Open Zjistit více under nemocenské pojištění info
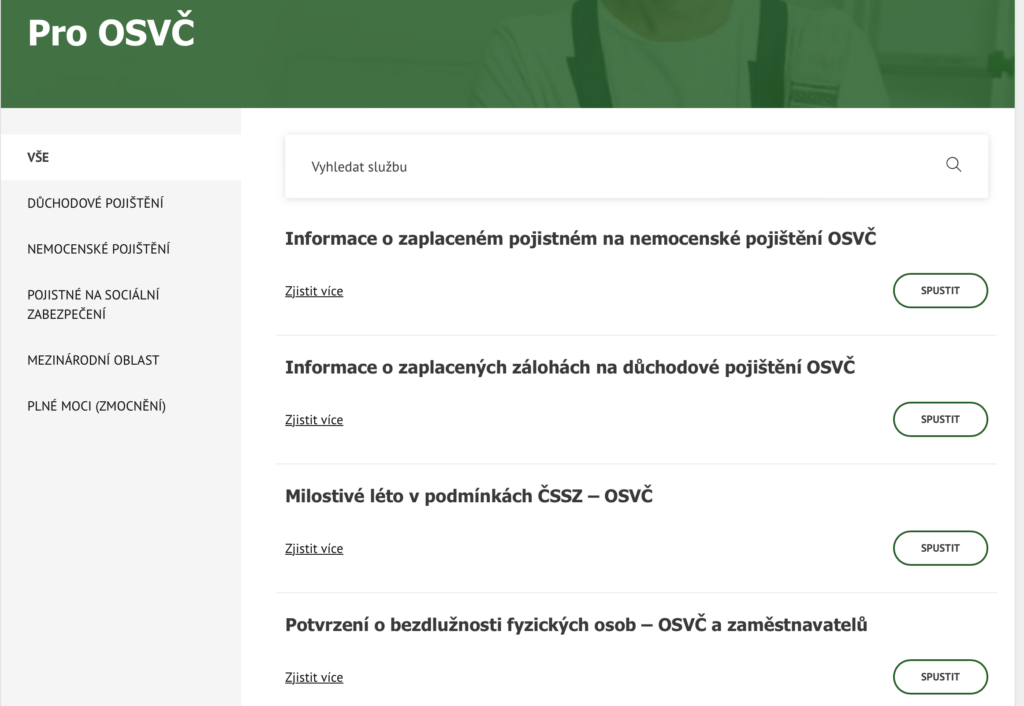Screen dimensions: 1024x706 coord(313,290)
